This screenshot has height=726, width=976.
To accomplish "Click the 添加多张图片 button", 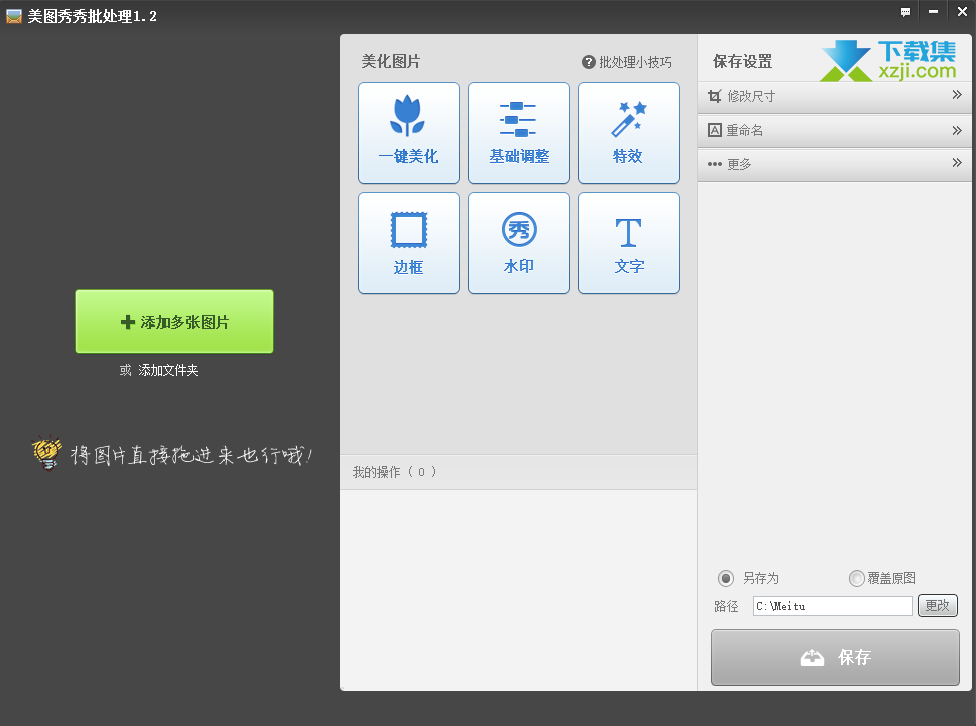I will (x=174, y=321).
